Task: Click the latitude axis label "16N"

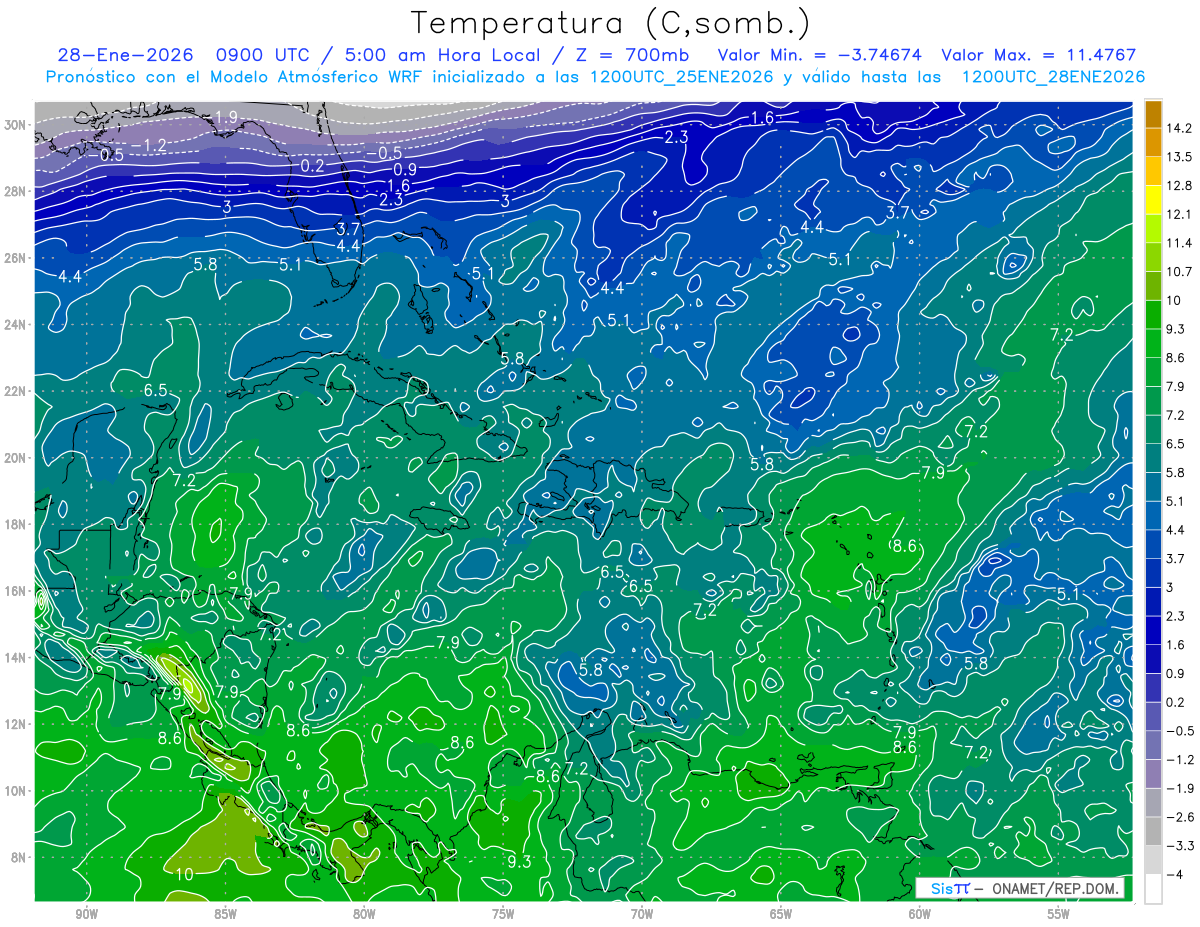Action: (16, 591)
